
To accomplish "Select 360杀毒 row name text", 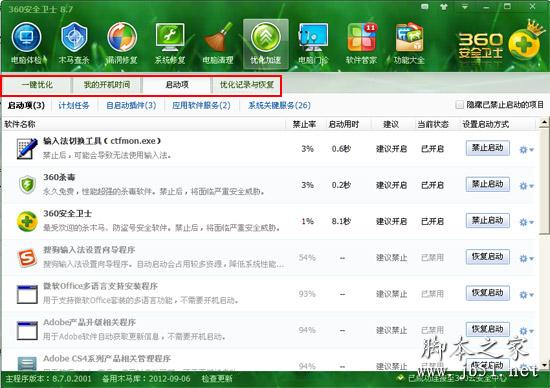I will (x=59, y=177).
